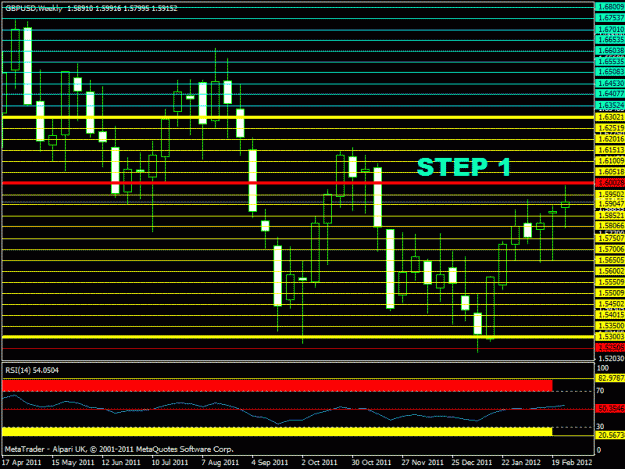Click the 27 Nov 2011 date label

(423, 463)
